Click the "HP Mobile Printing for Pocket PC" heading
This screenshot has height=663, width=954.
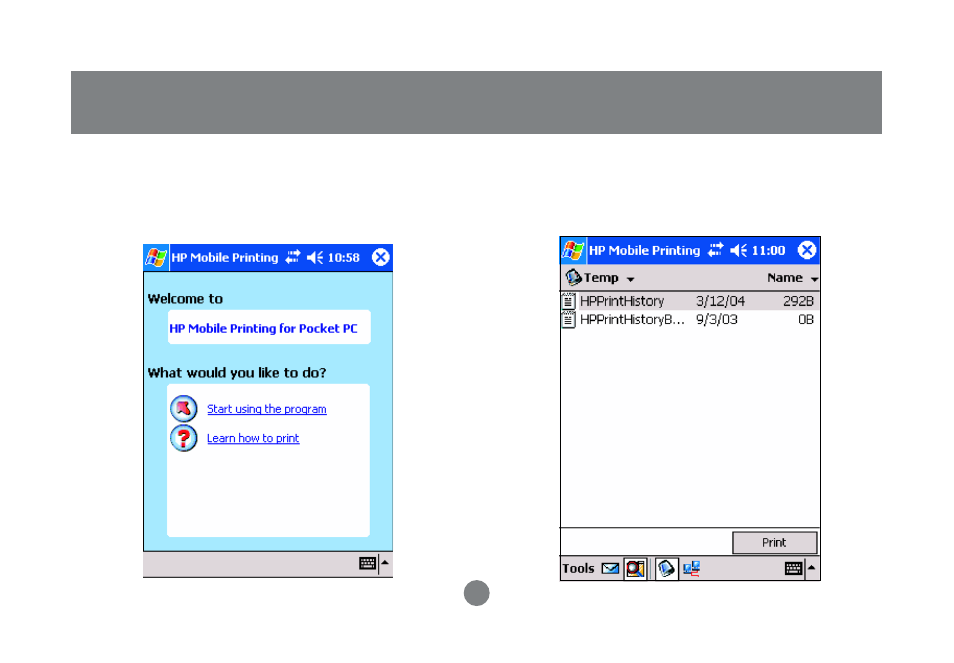point(263,328)
